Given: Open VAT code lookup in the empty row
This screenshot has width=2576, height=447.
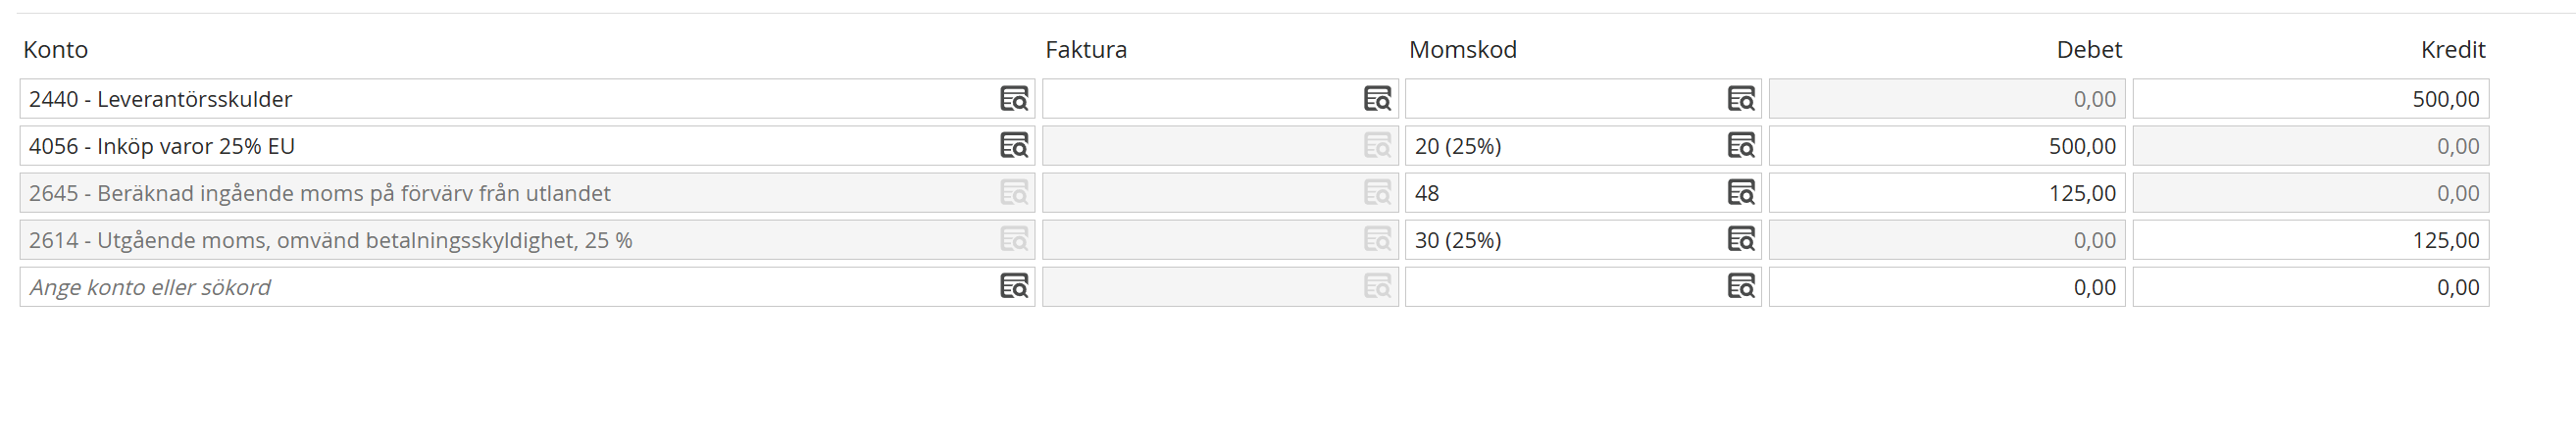Looking at the screenshot, I should 1741,287.
